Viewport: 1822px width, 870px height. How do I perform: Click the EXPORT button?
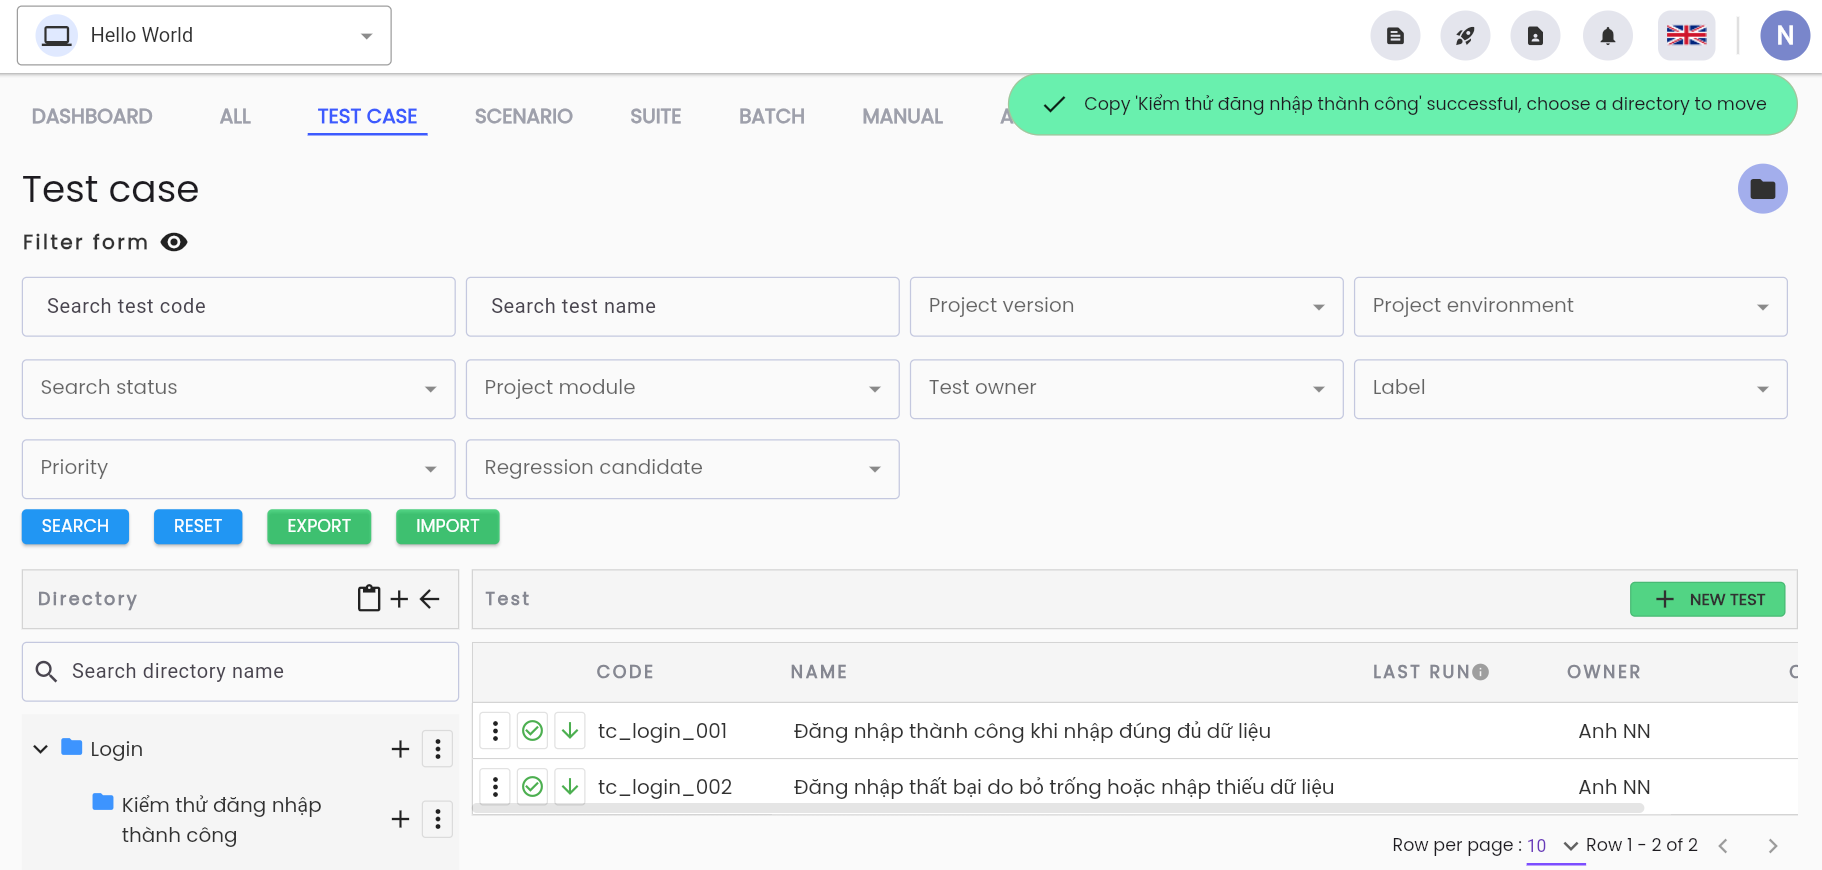319,526
